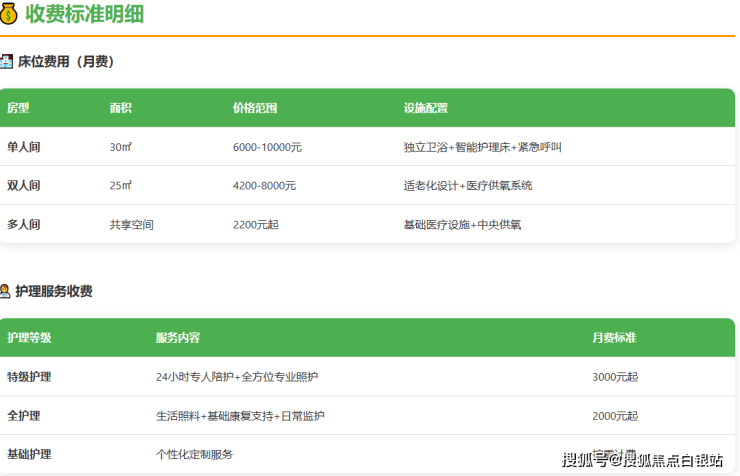Screen dimensions: 740x476
Task: Click the money bag icon beside 收费标准明细
Action: (x=9, y=13)
